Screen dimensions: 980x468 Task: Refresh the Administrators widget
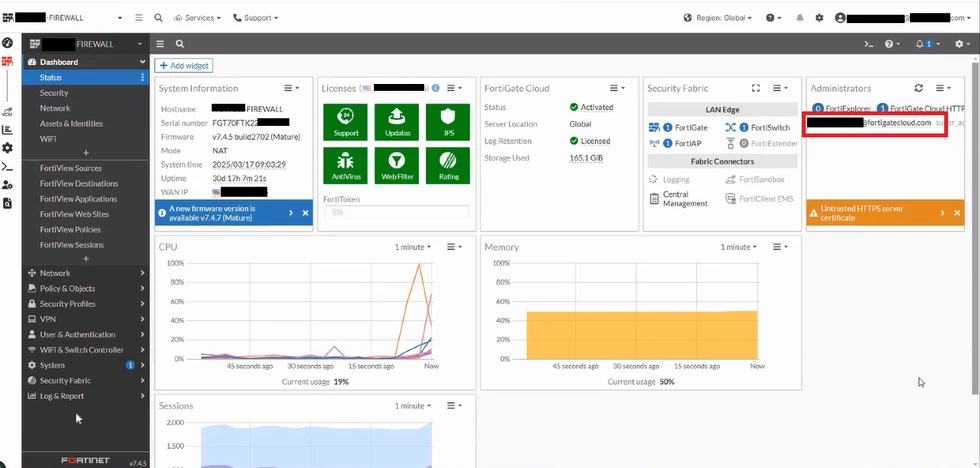coord(918,88)
